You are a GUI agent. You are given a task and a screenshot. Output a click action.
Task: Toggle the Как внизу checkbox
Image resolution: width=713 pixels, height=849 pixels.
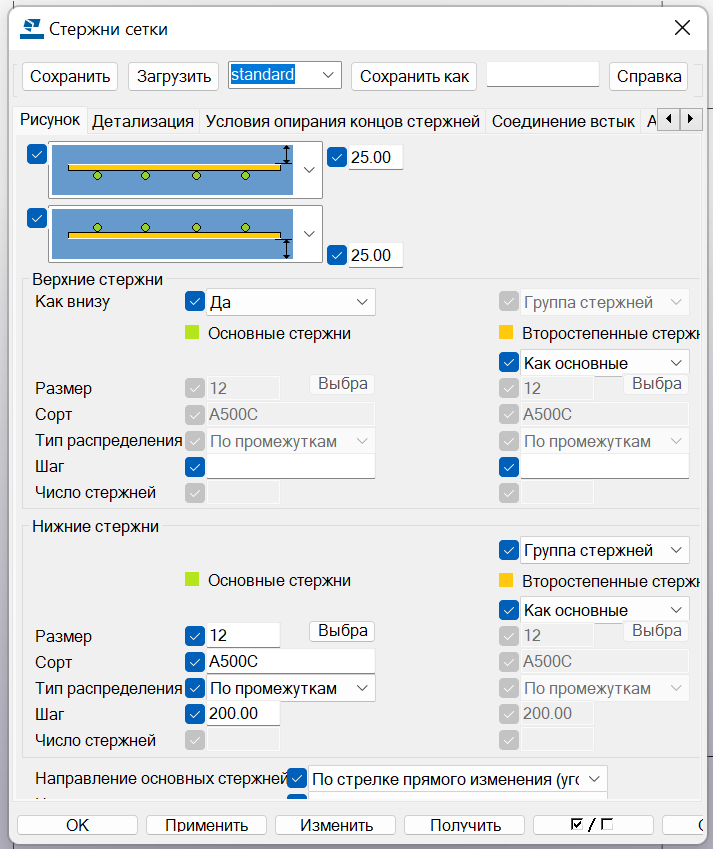(195, 301)
